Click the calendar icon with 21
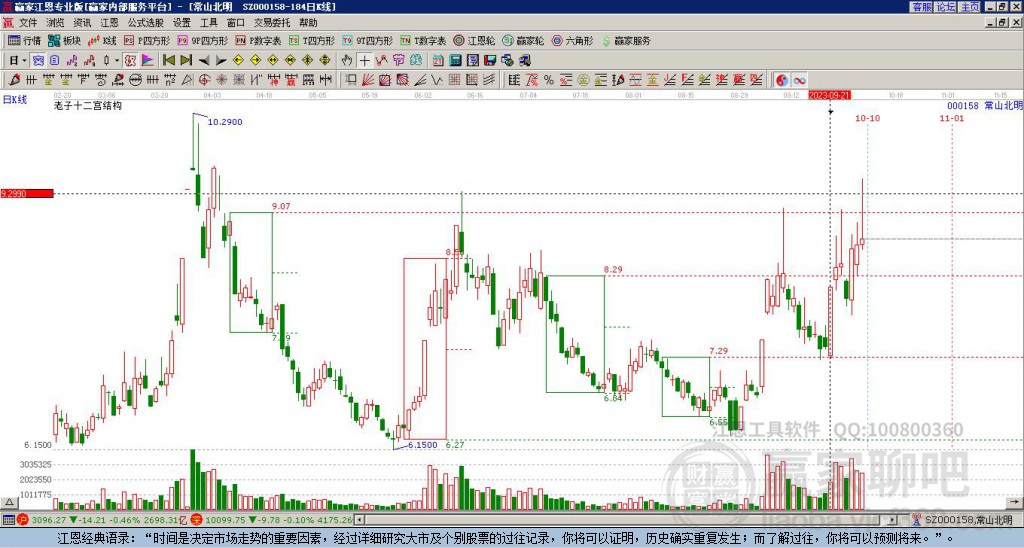1024x548 pixels. point(438,61)
